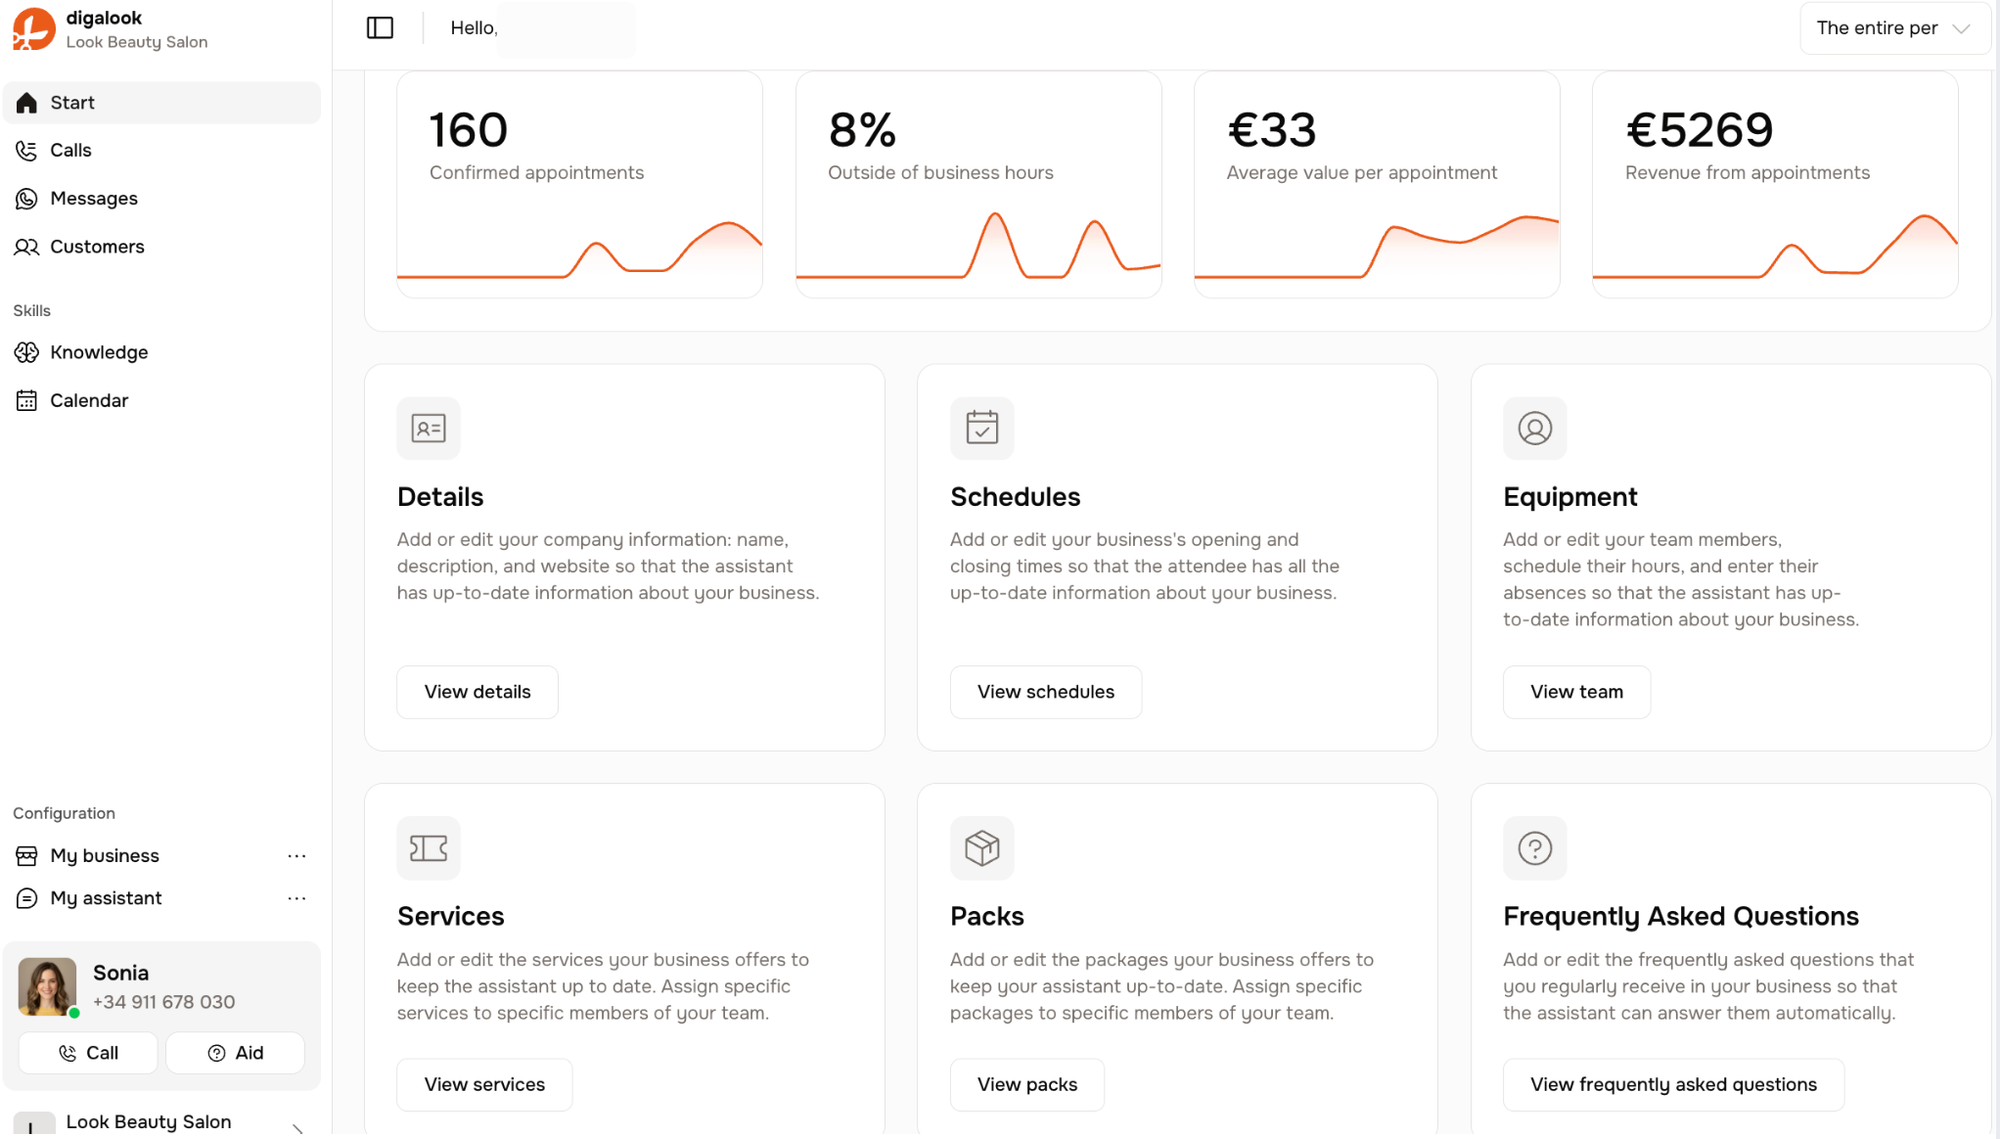Select Start in the sidebar

click(72, 102)
